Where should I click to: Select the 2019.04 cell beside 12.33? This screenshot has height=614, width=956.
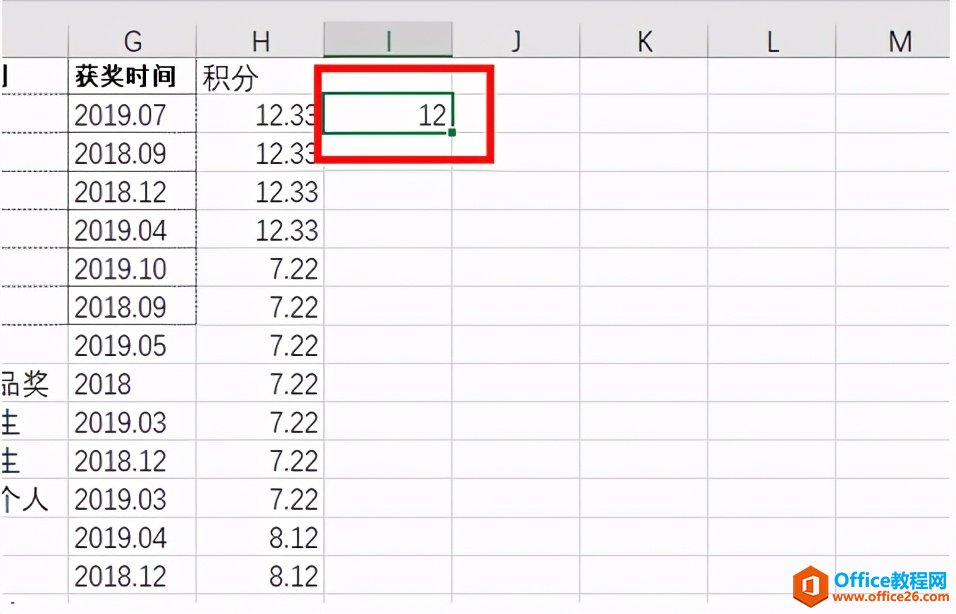[x=132, y=229]
